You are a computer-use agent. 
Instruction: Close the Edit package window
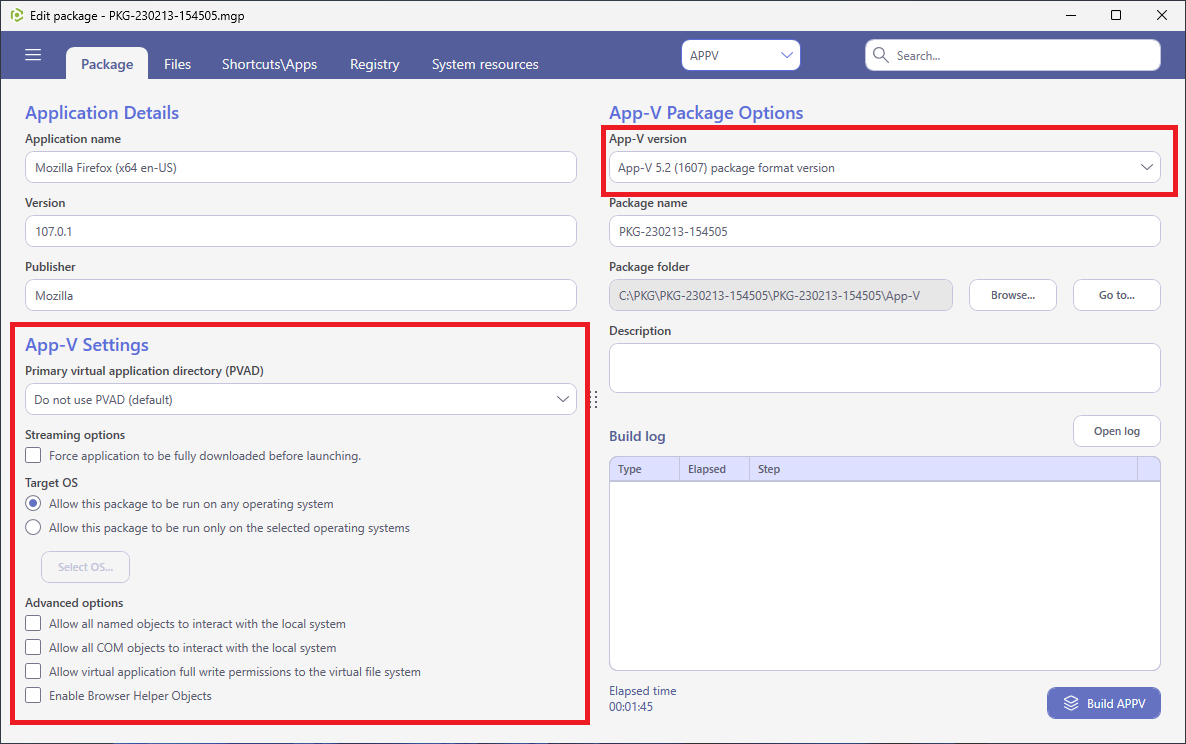point(1162,15)
